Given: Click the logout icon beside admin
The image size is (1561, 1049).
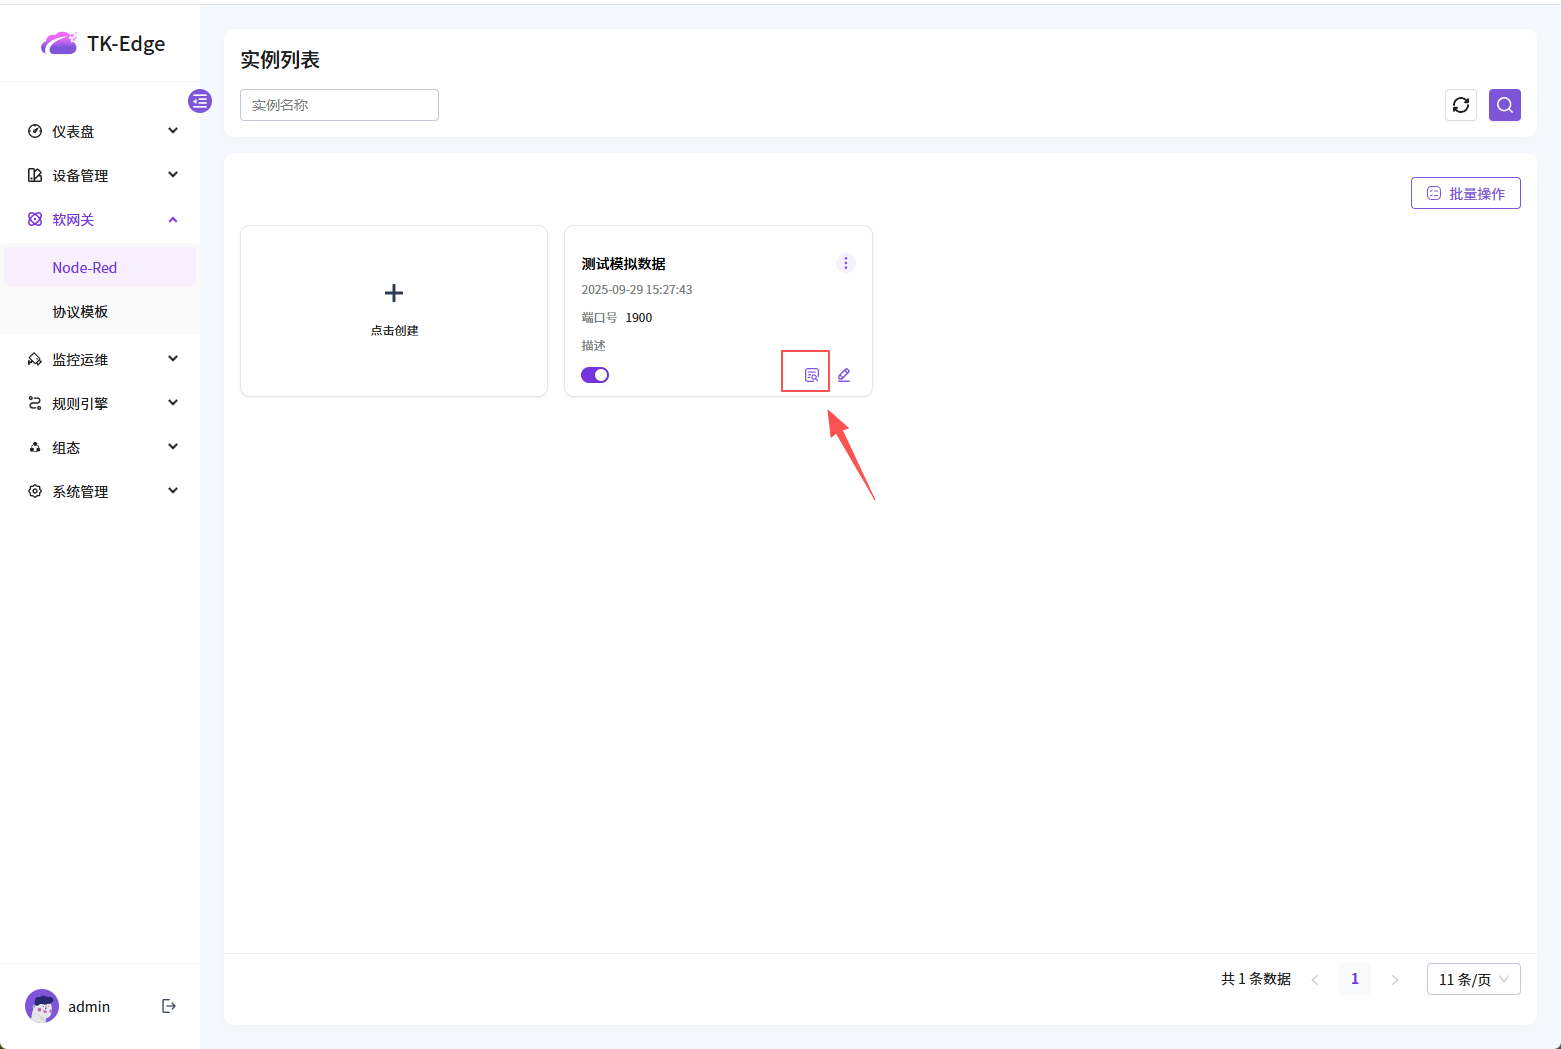Looking at the screenshot, I should (x=169, y=1006).
